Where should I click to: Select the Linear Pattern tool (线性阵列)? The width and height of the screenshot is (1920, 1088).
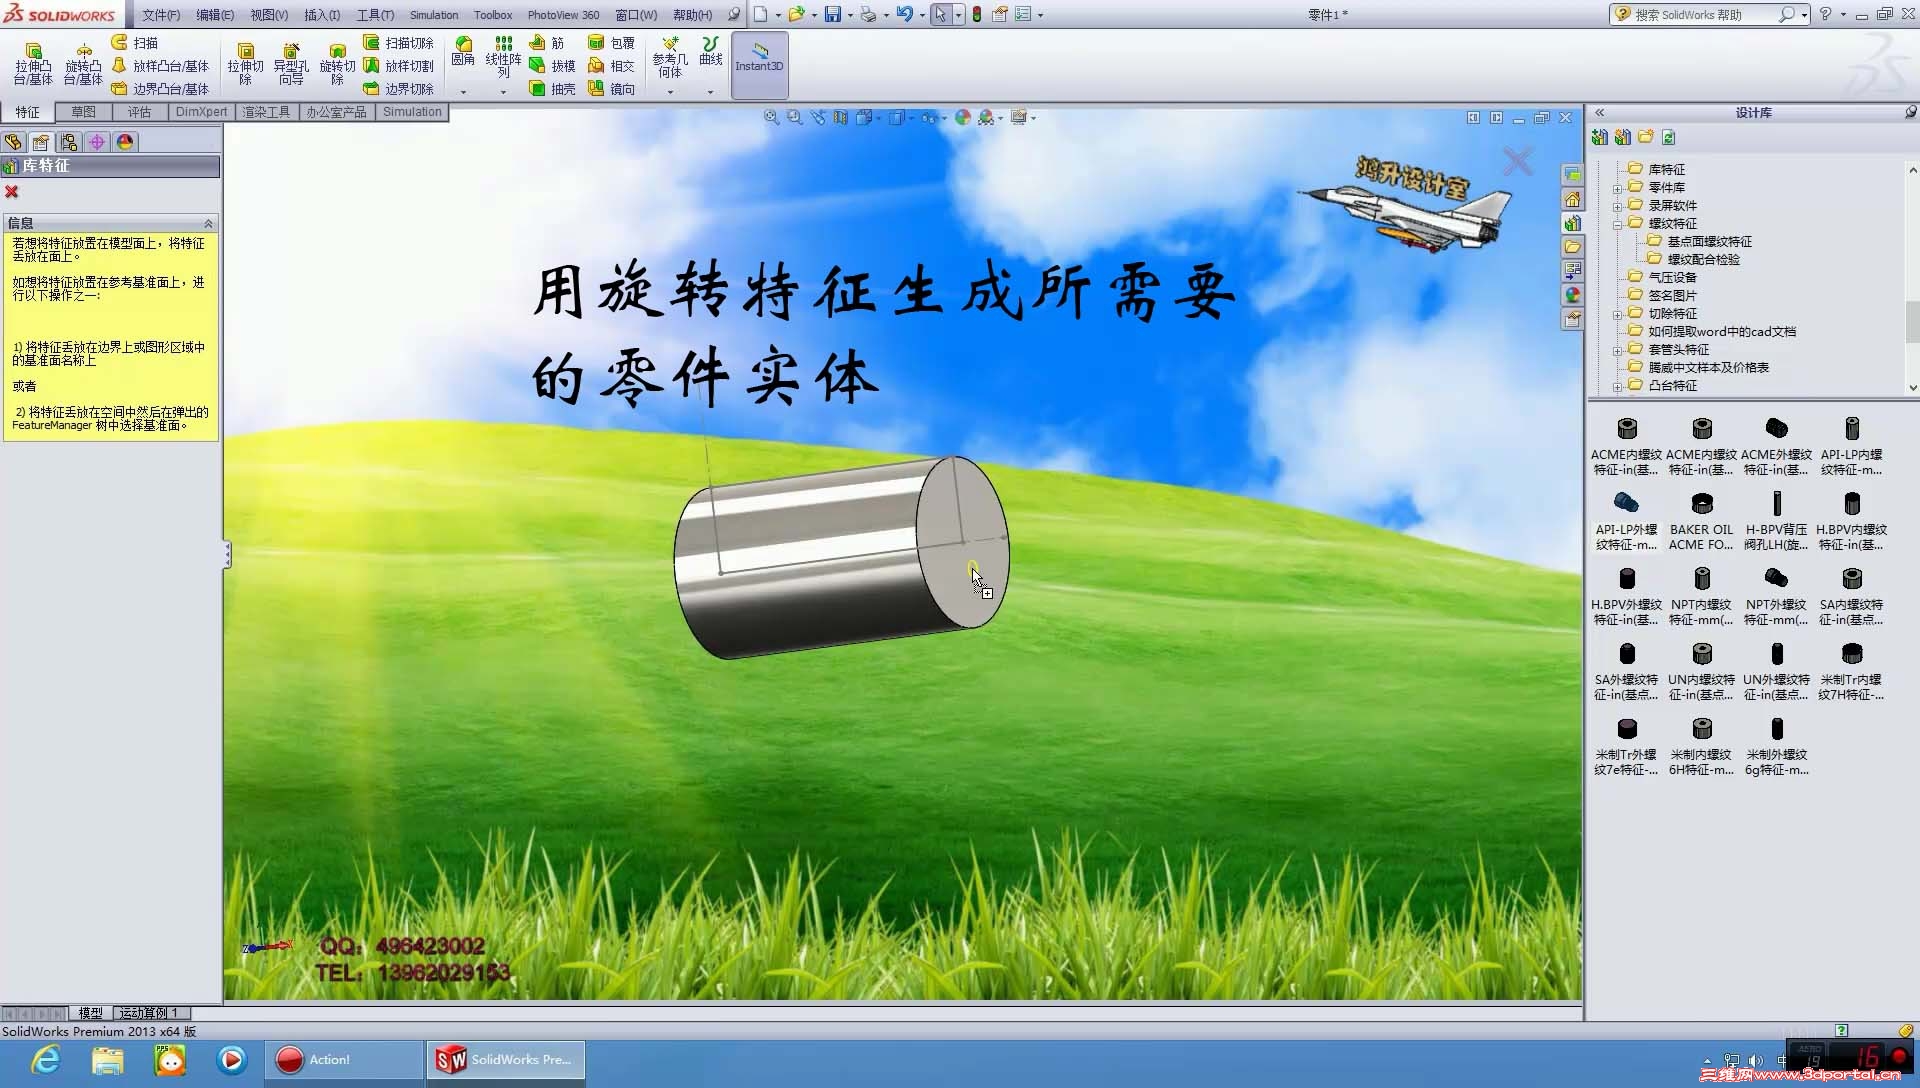click(503, 57)
